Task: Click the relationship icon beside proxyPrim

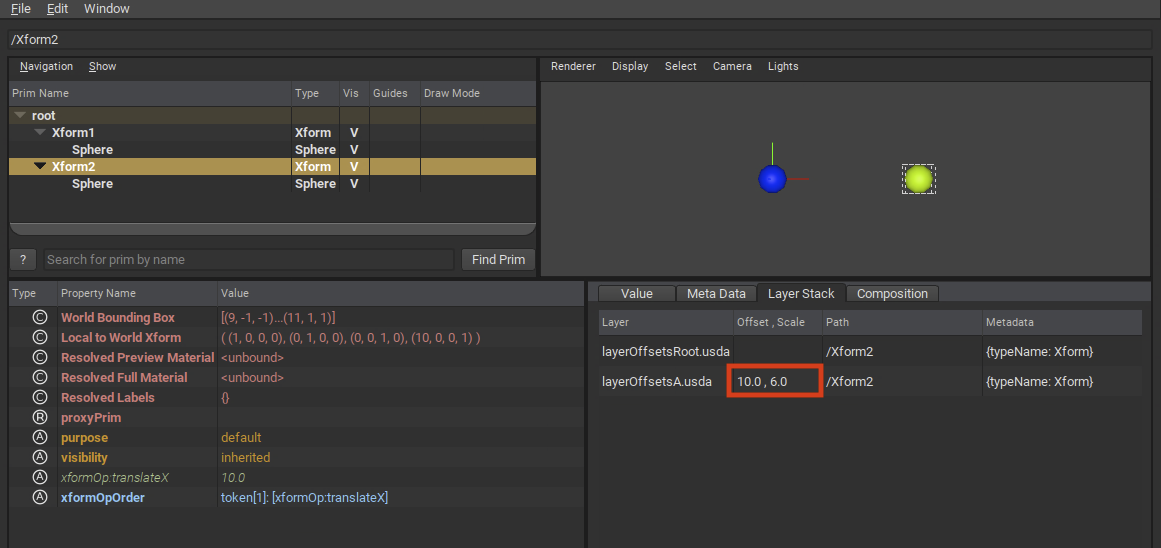Action: tap(40, 417)
